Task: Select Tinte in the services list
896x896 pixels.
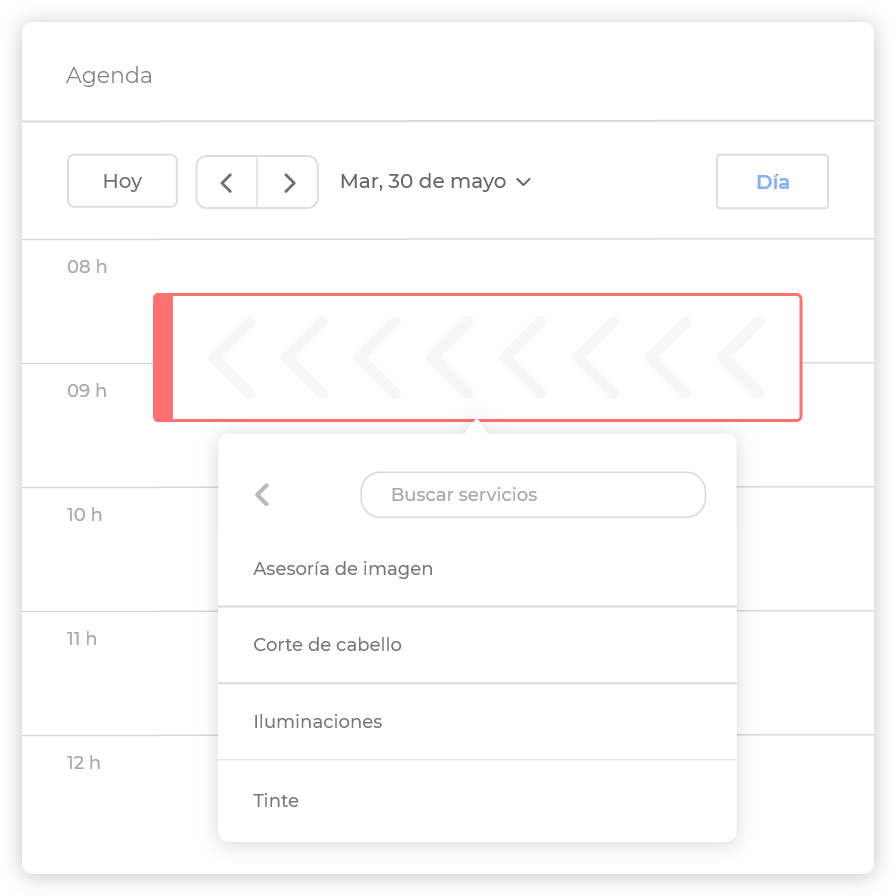Action: pyautogui.click(x=276, y=801)
